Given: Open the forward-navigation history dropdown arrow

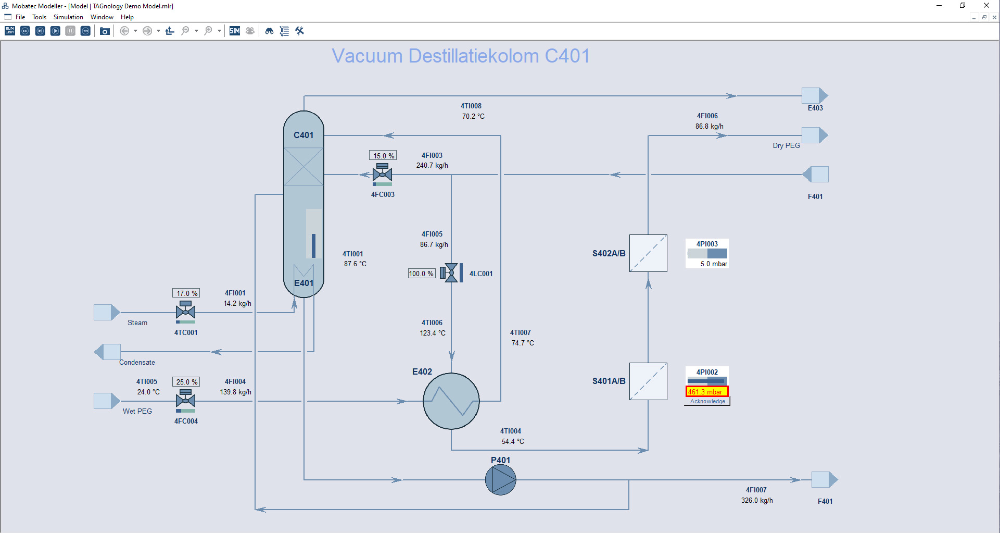Looking at the screenshot, I should [x=158, y=31].
